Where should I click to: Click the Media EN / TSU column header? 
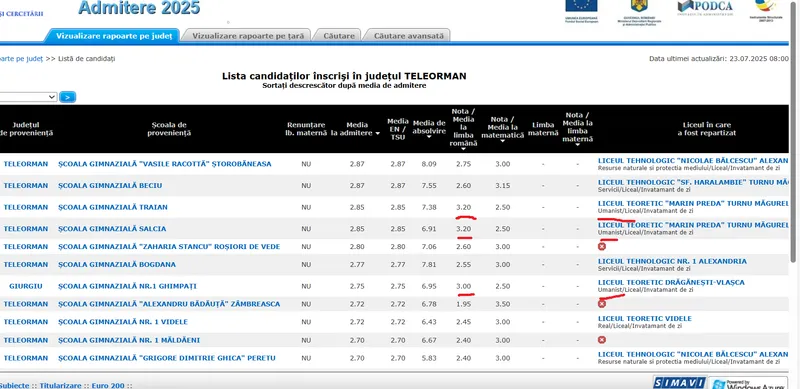coord(397,129)
